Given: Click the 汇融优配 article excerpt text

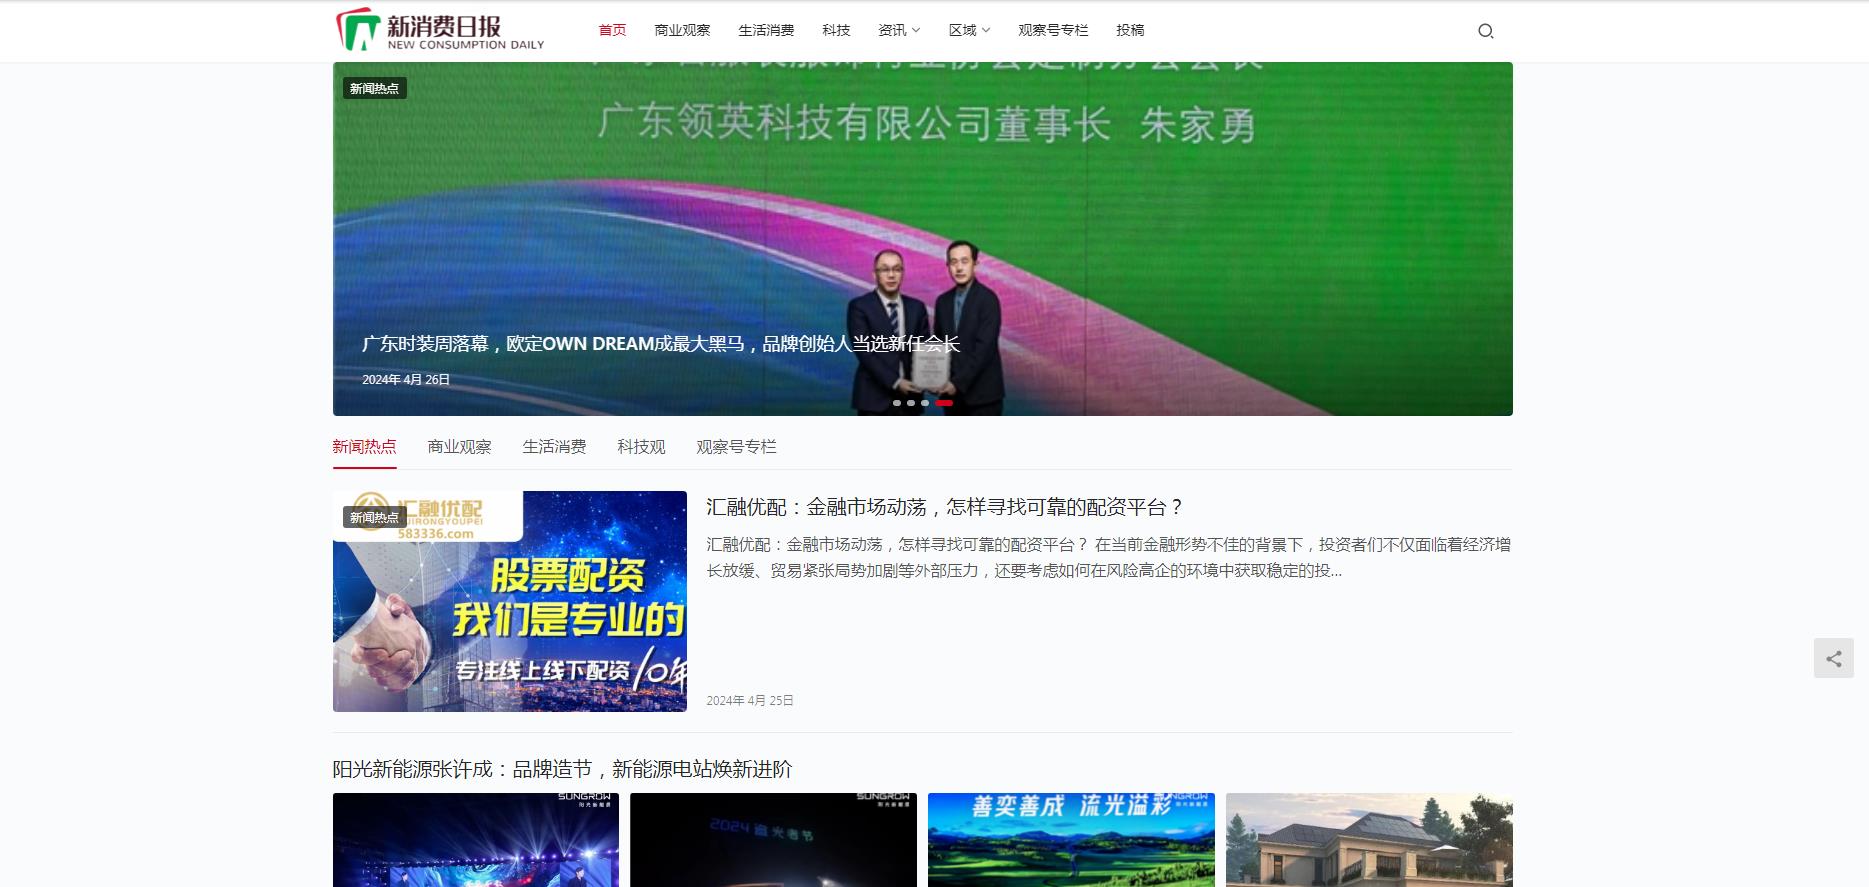Looking at the screenshot, I should pyautogui.click(x=1108, y=558).
